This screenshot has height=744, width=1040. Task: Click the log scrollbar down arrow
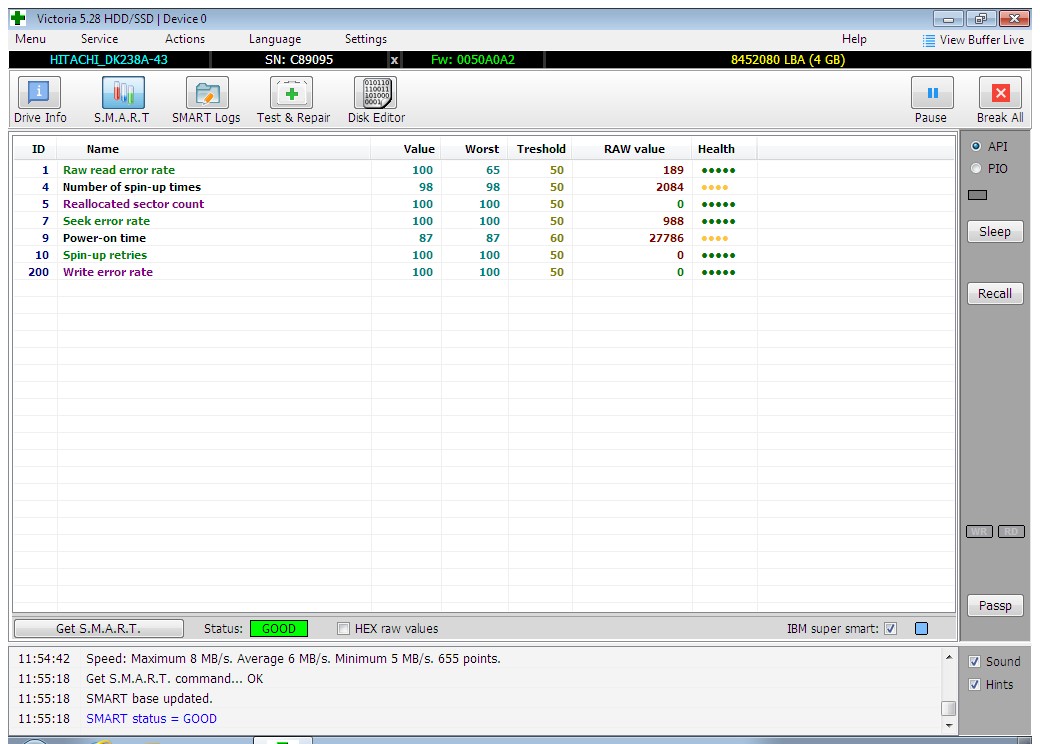949,725
